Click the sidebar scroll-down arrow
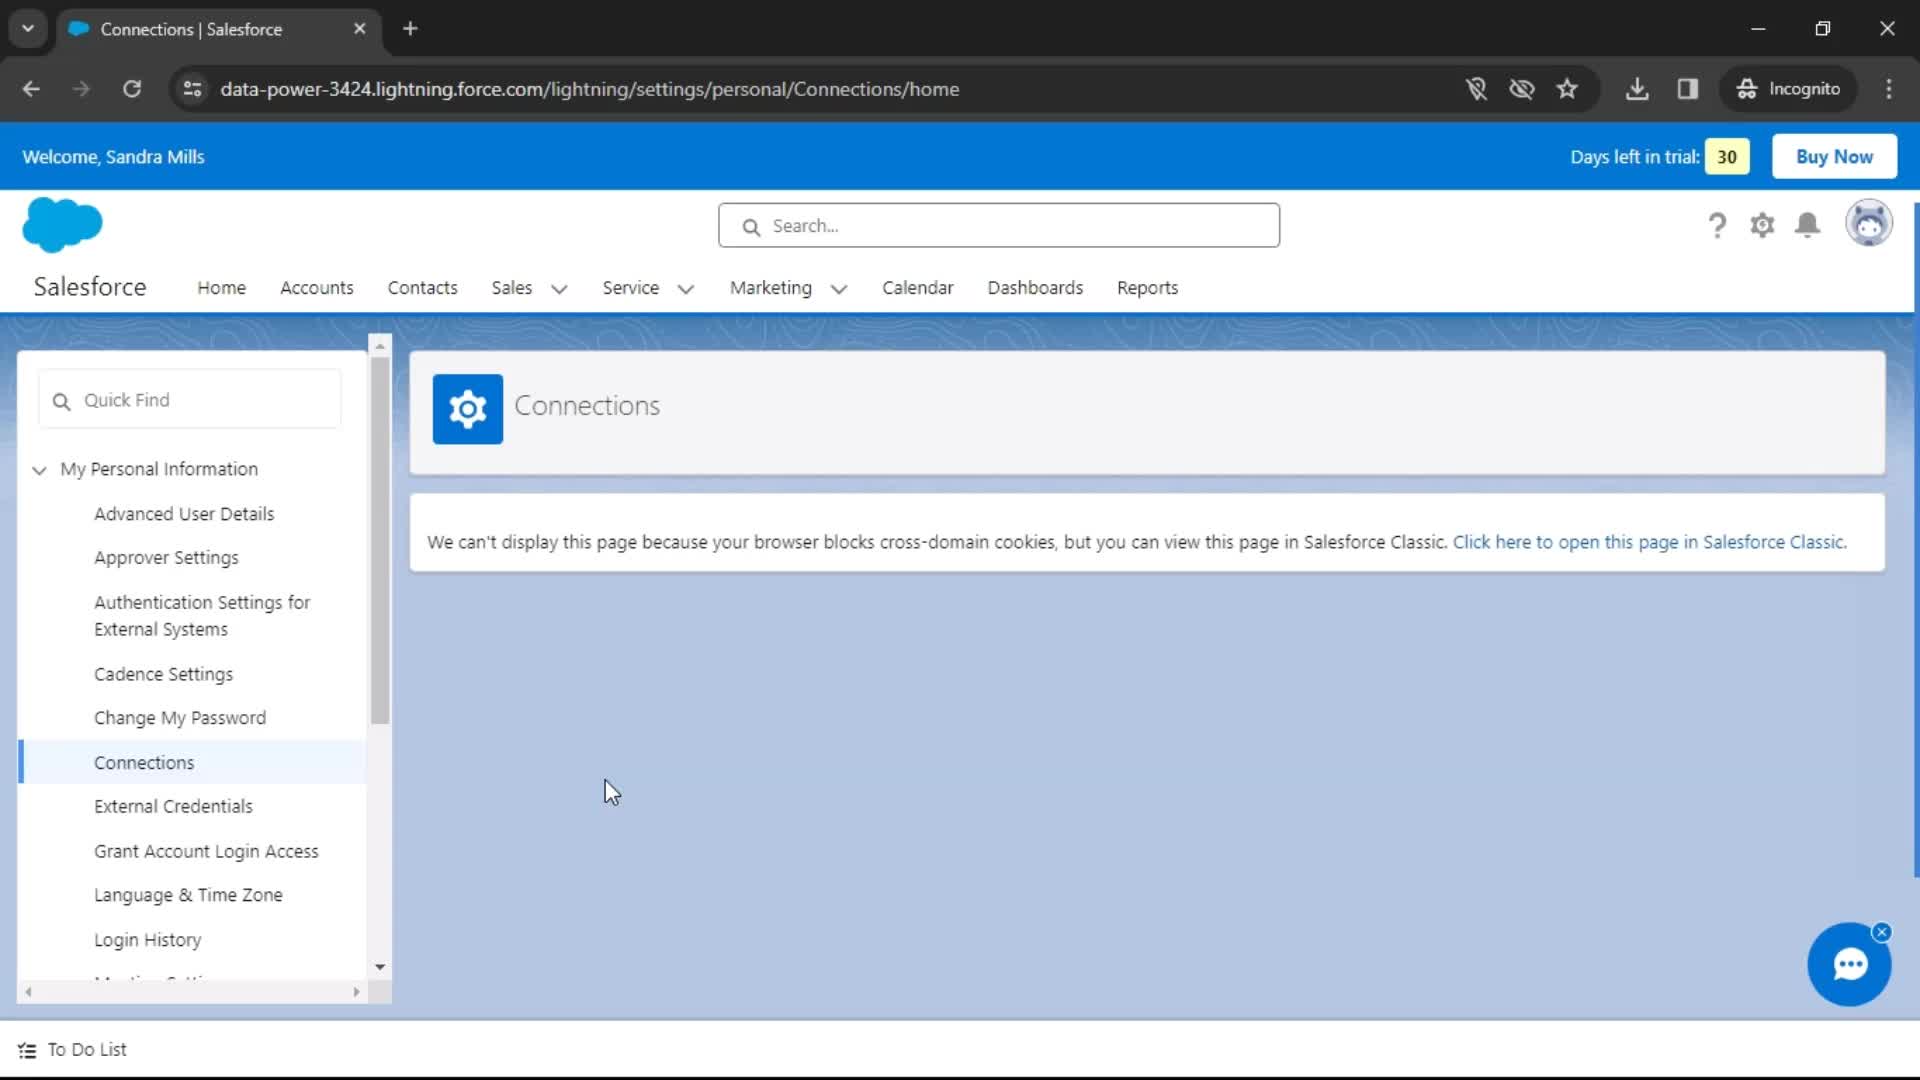The image size is (1920, 1080). [x=380, y=967]
